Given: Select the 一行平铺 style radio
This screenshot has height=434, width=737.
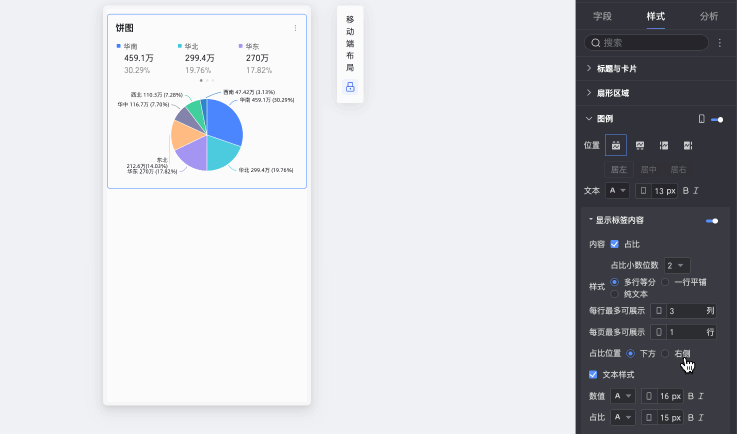Looking at the screenshot, I should point(665,282).
